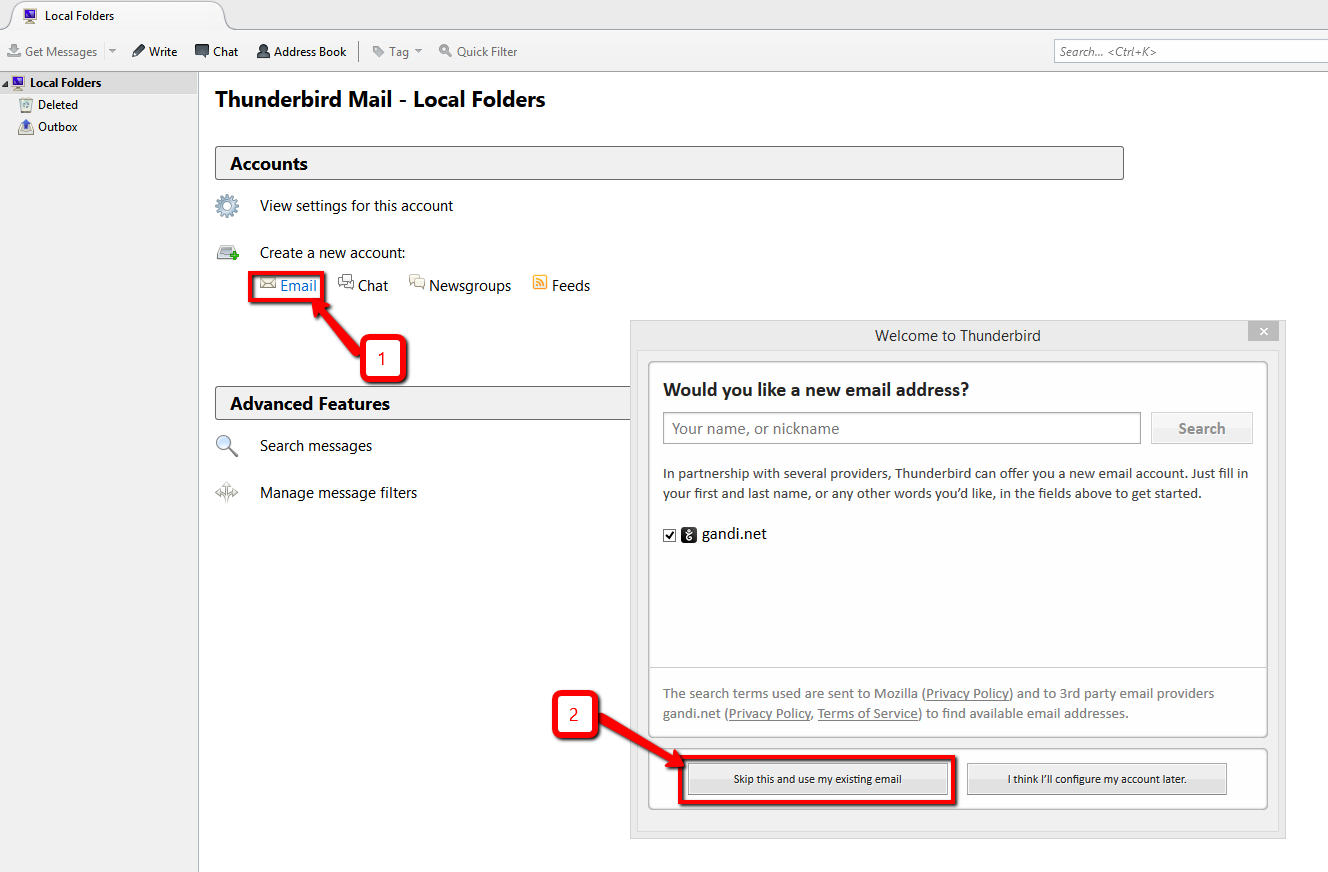Screen dimensions: 1328x872
Task: Click the Tag toolbar button
Action: [390, 51]
